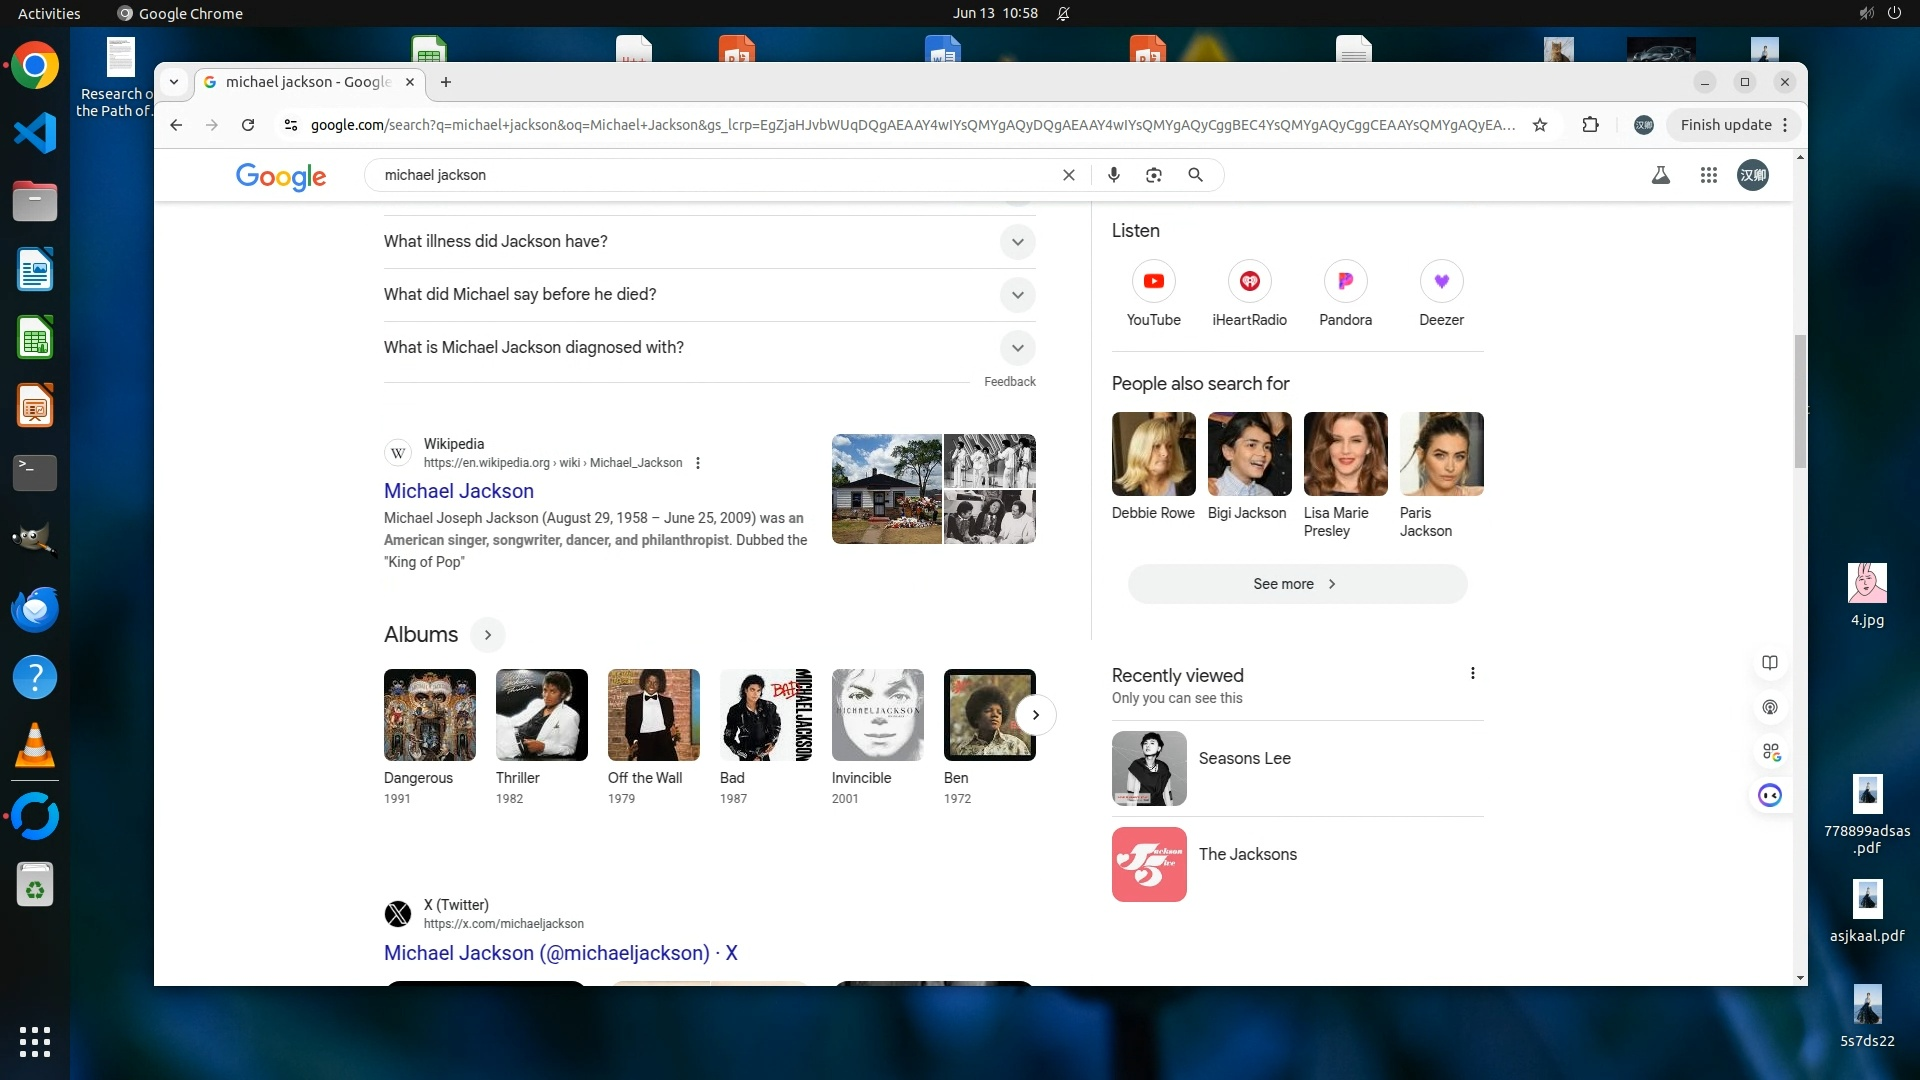1920x1080 pixels.
Task: Expand "What did Michael say before he died?"
Action: click(x=1017, y=295)
